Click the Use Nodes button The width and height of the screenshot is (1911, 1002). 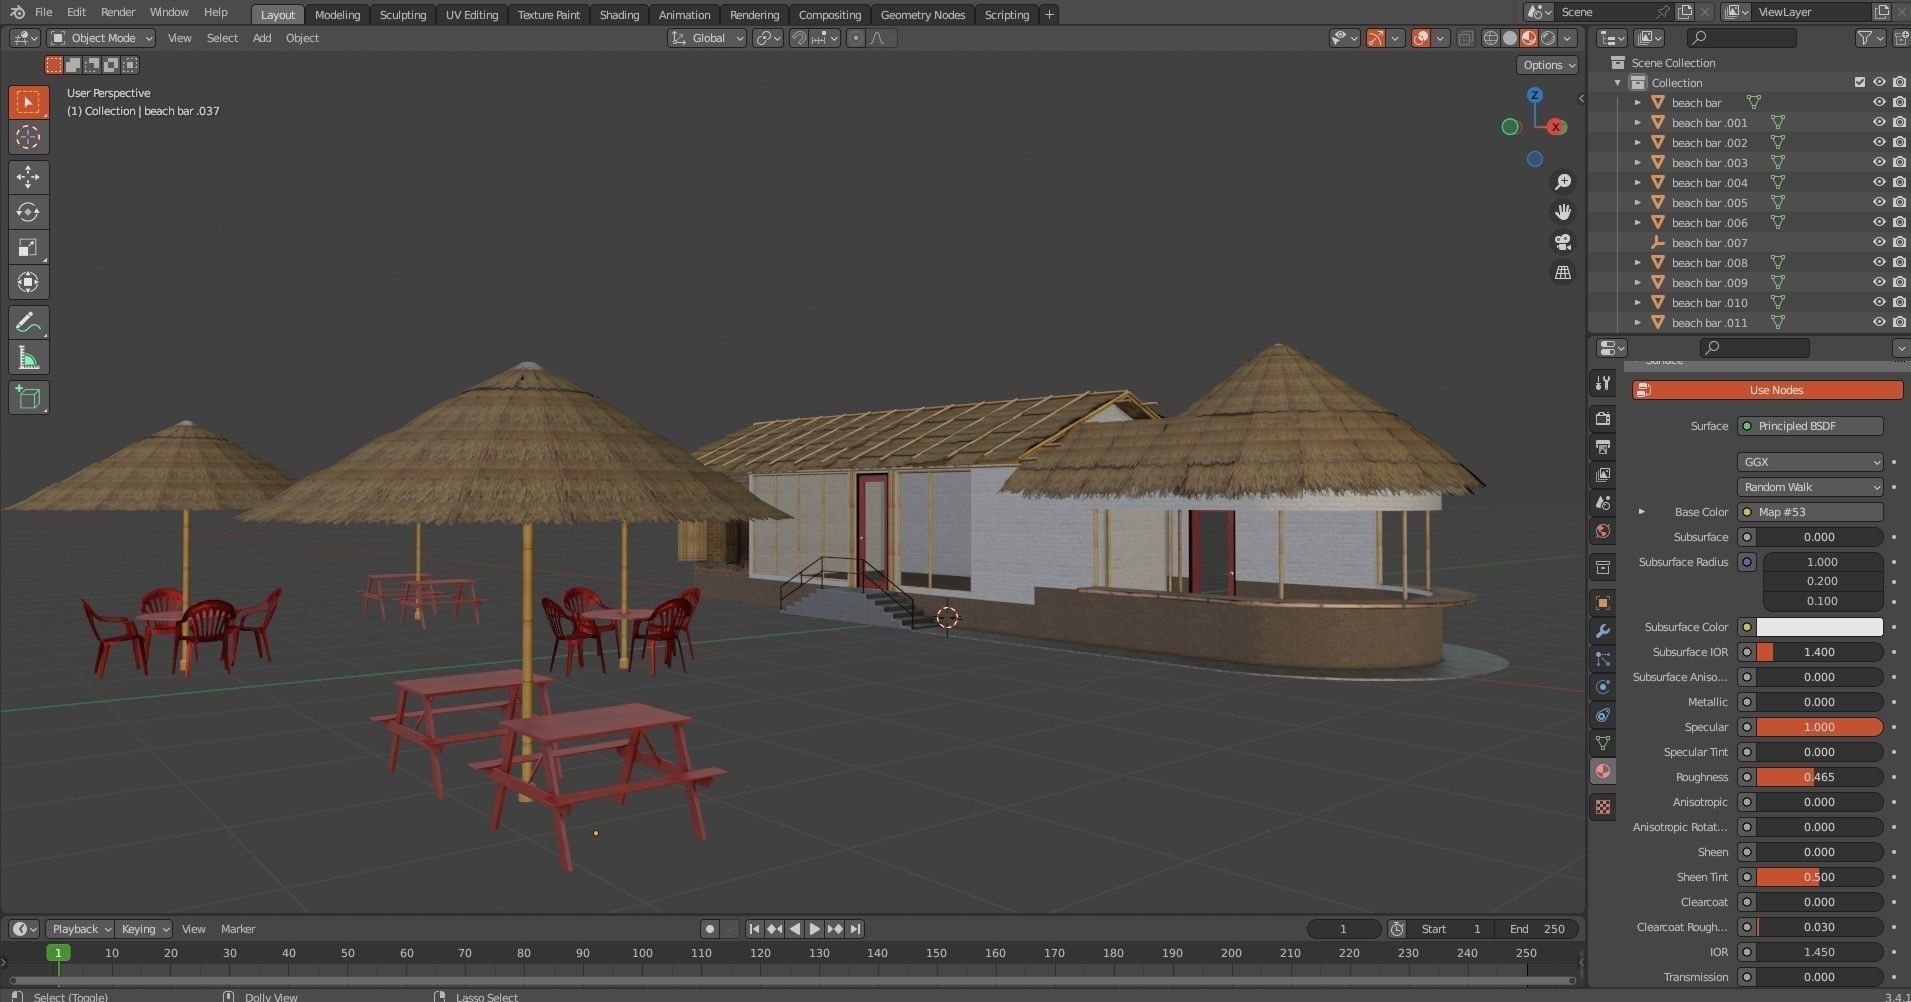(1767, 390)
